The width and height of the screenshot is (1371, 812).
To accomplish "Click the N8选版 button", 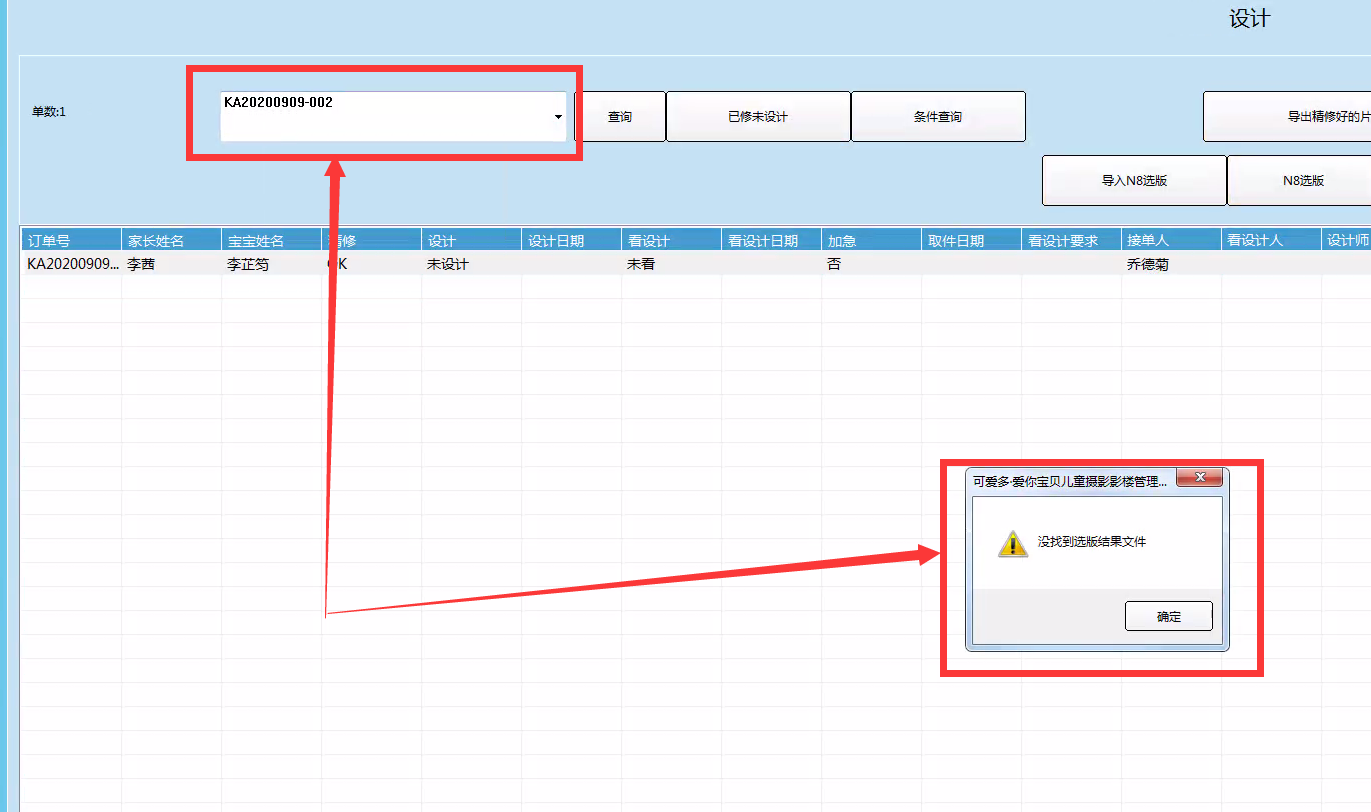I will [x=1299, y=181].
